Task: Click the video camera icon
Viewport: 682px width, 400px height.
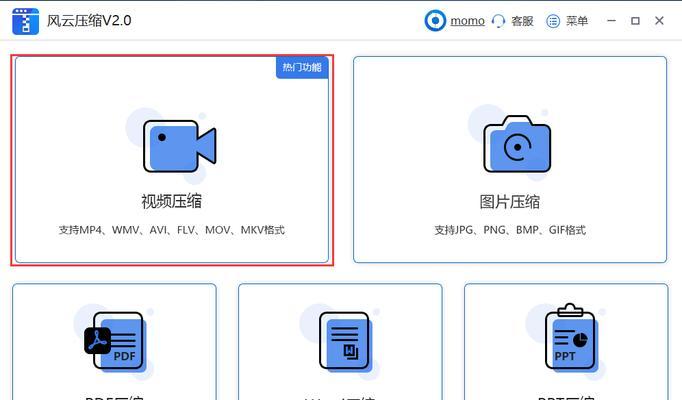Action: pyautogui.click(x=180, y=146)
